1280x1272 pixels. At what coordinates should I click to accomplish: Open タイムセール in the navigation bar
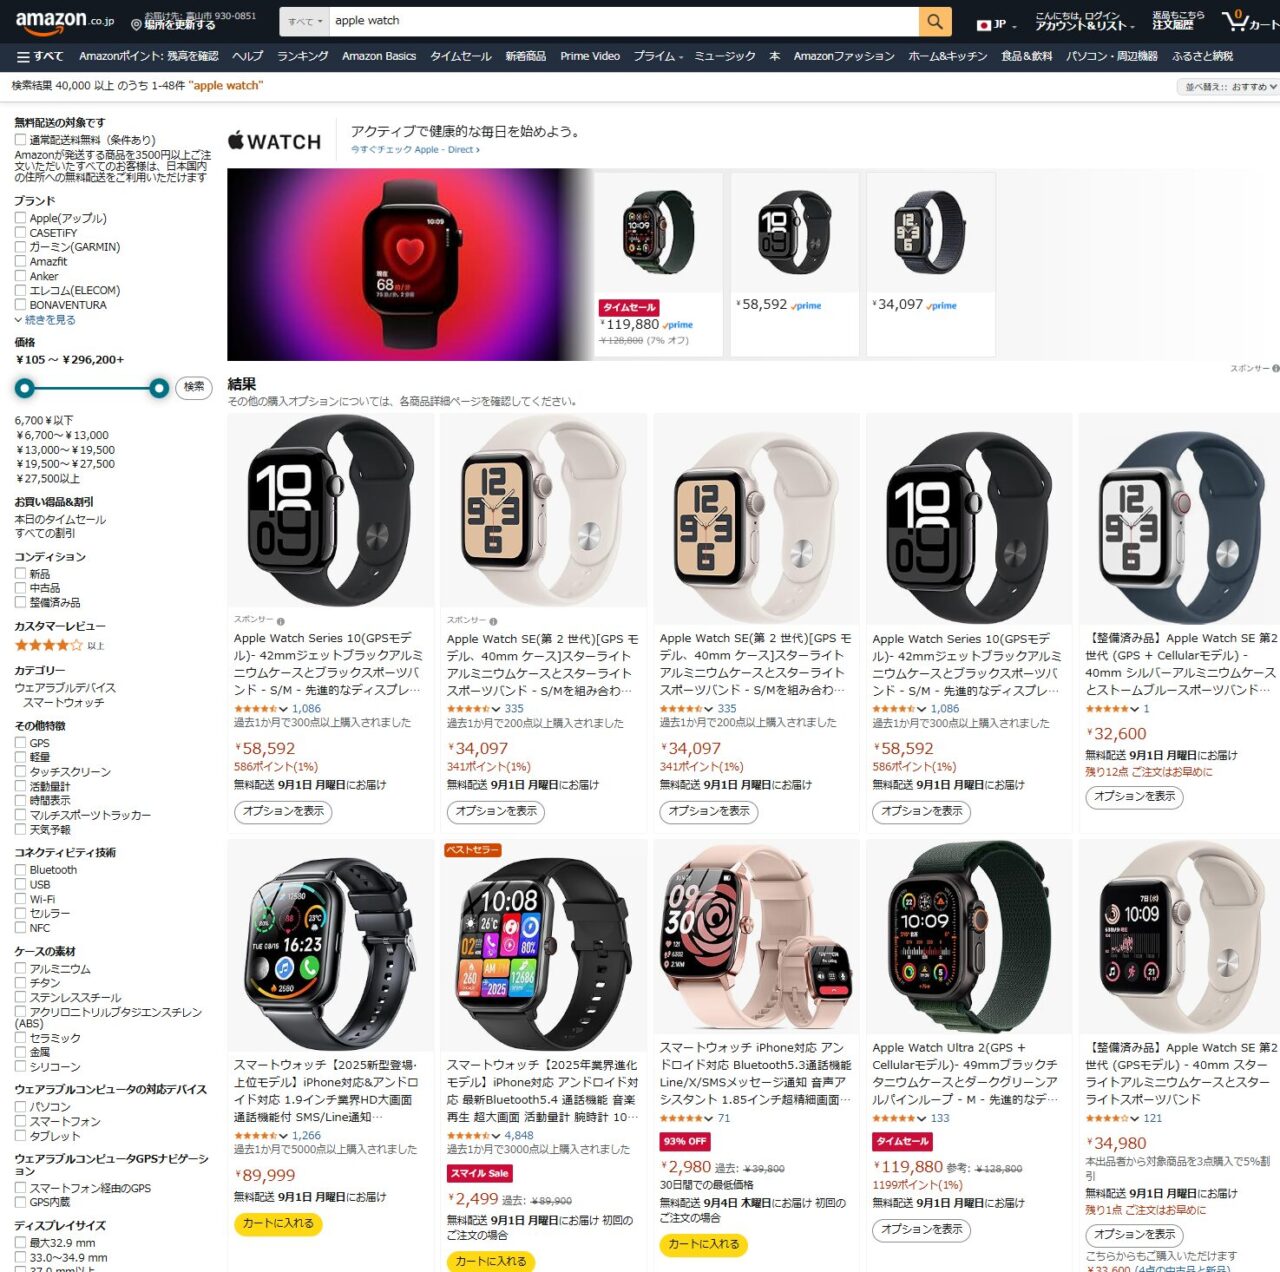pos(461,56)
